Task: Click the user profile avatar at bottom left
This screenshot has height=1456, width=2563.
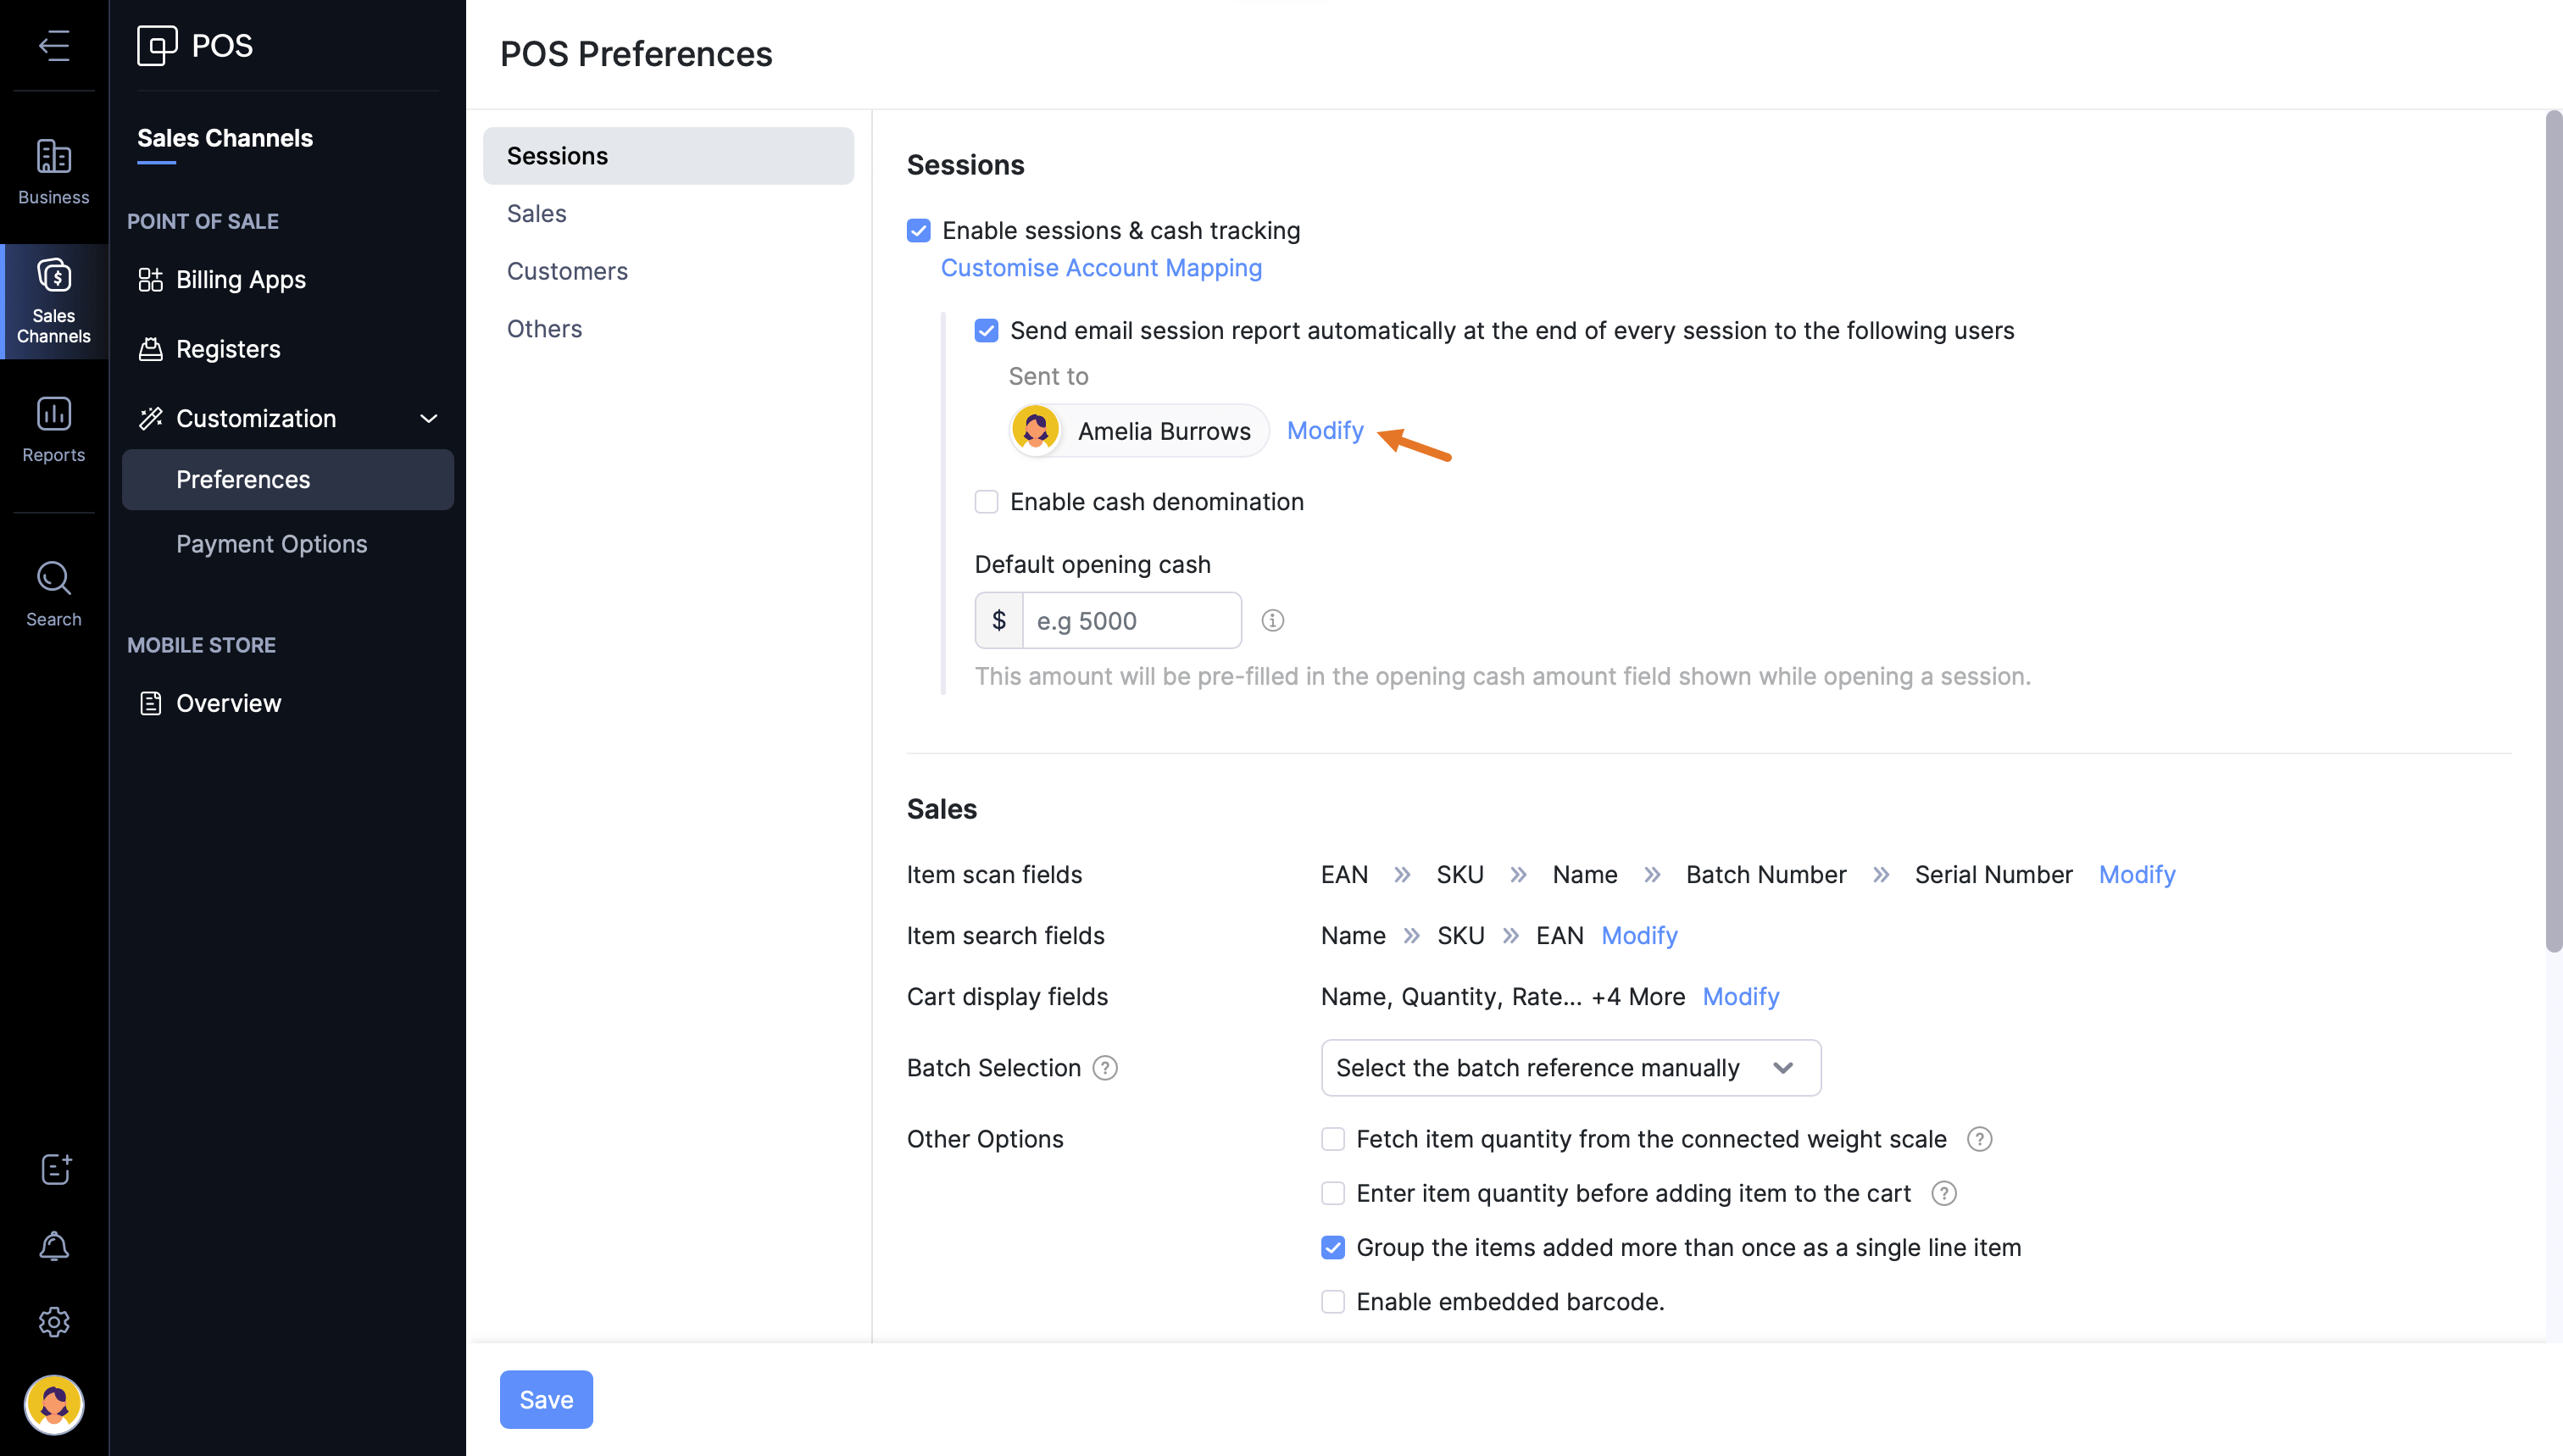Action: [54, 1404]
